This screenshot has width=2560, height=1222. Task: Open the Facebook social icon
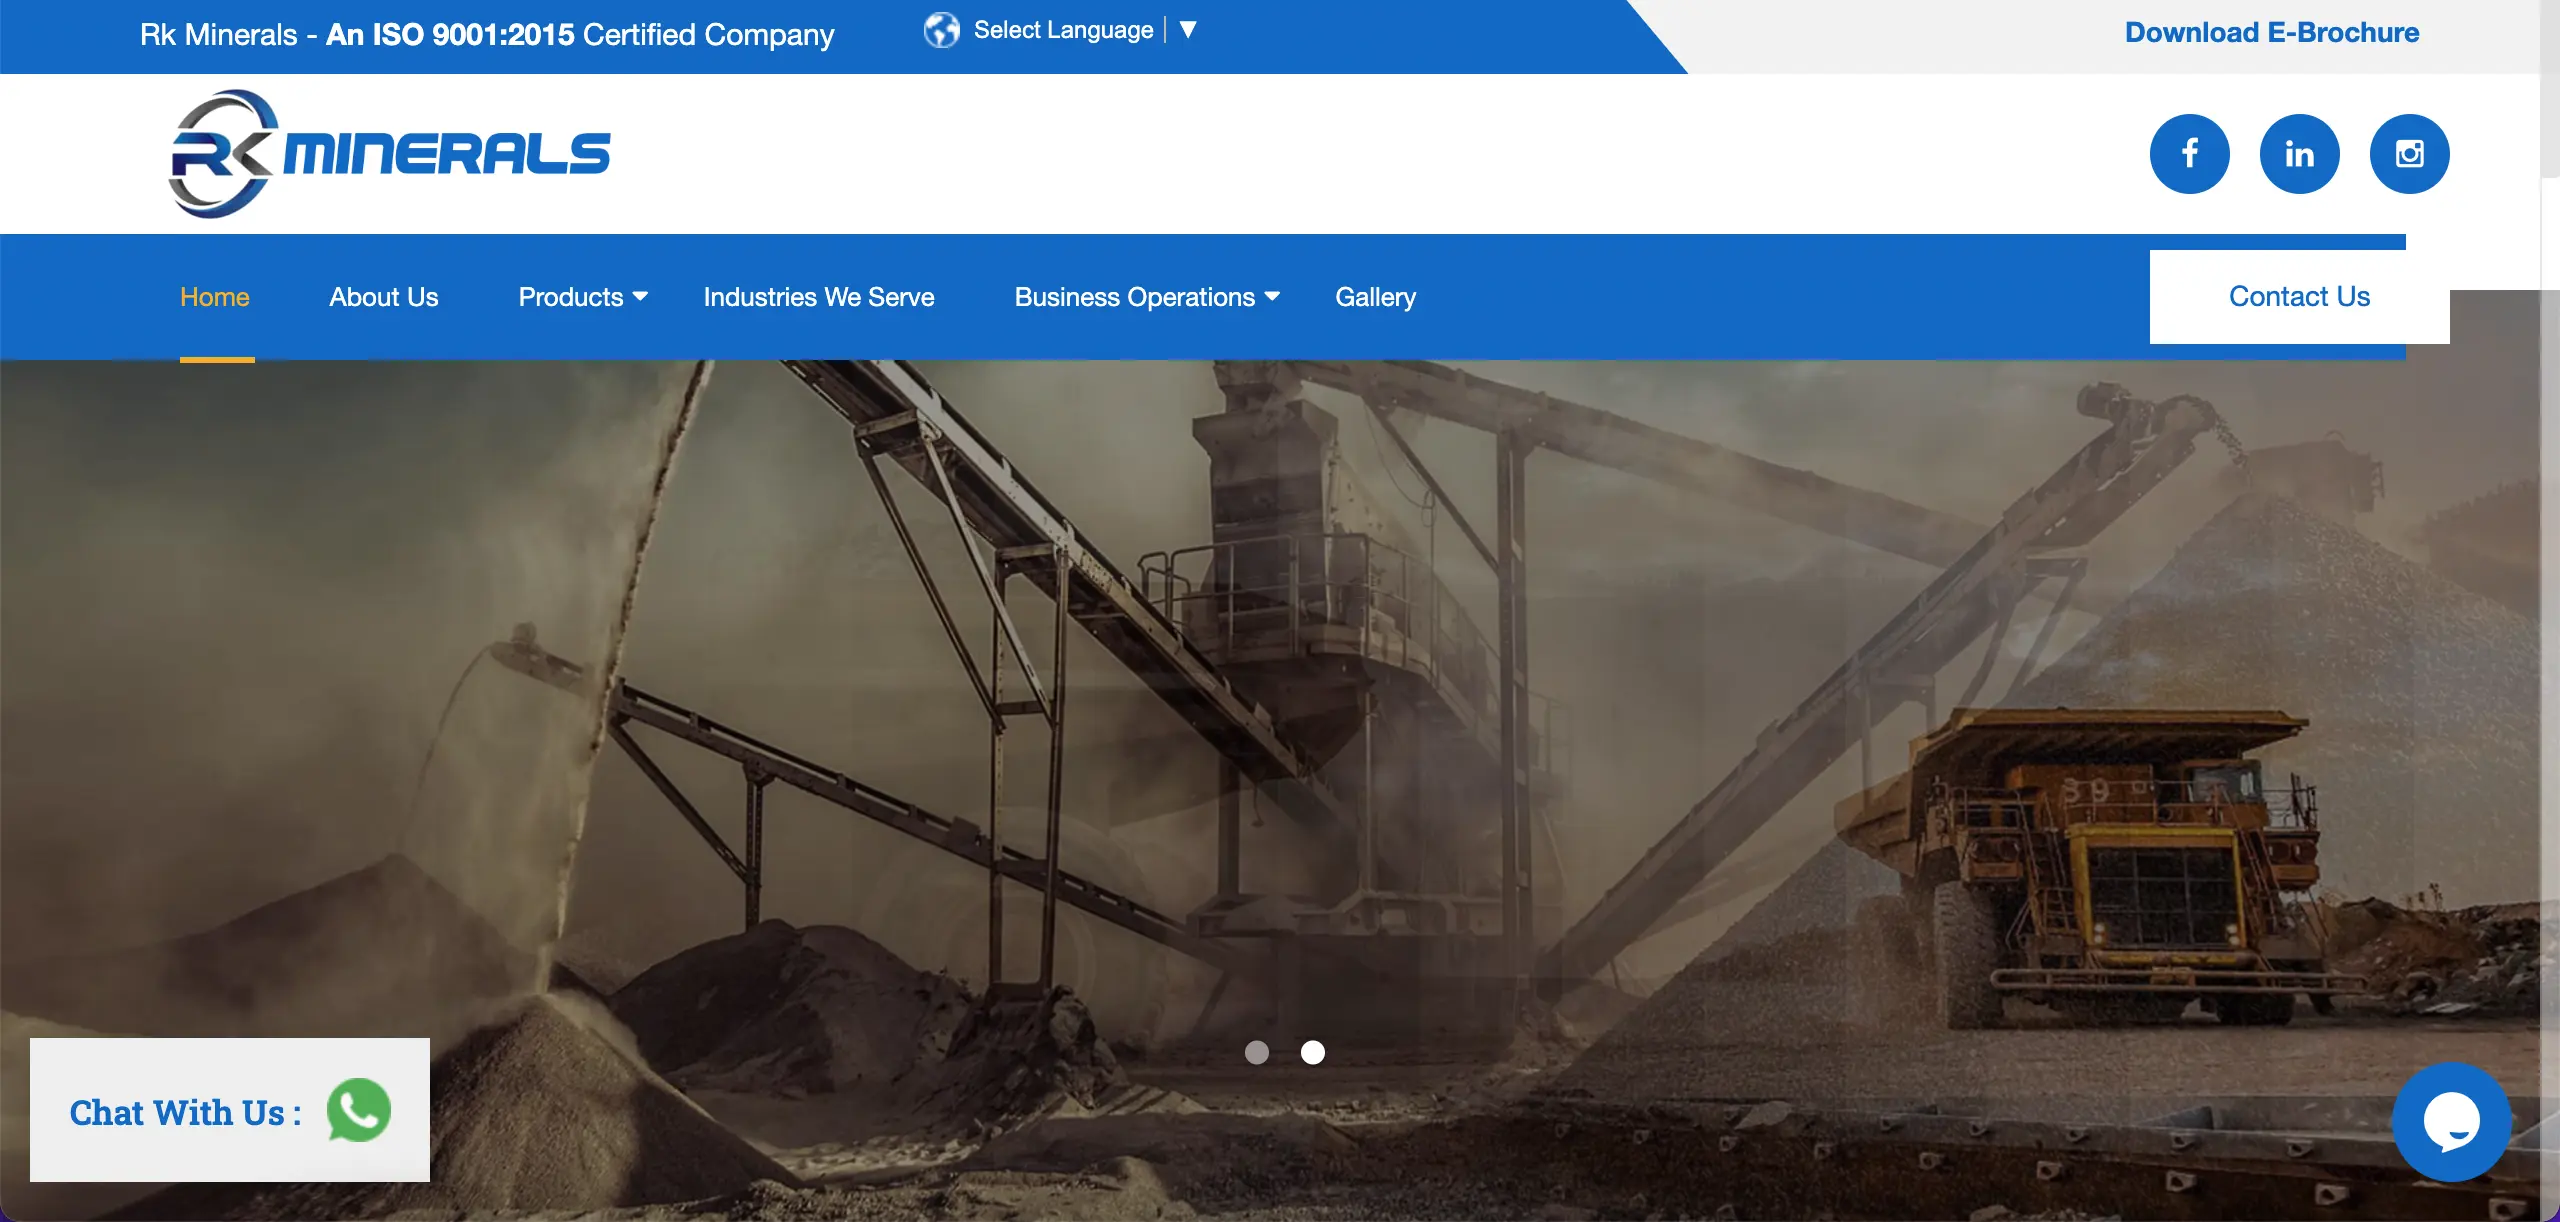(2189, 154)
